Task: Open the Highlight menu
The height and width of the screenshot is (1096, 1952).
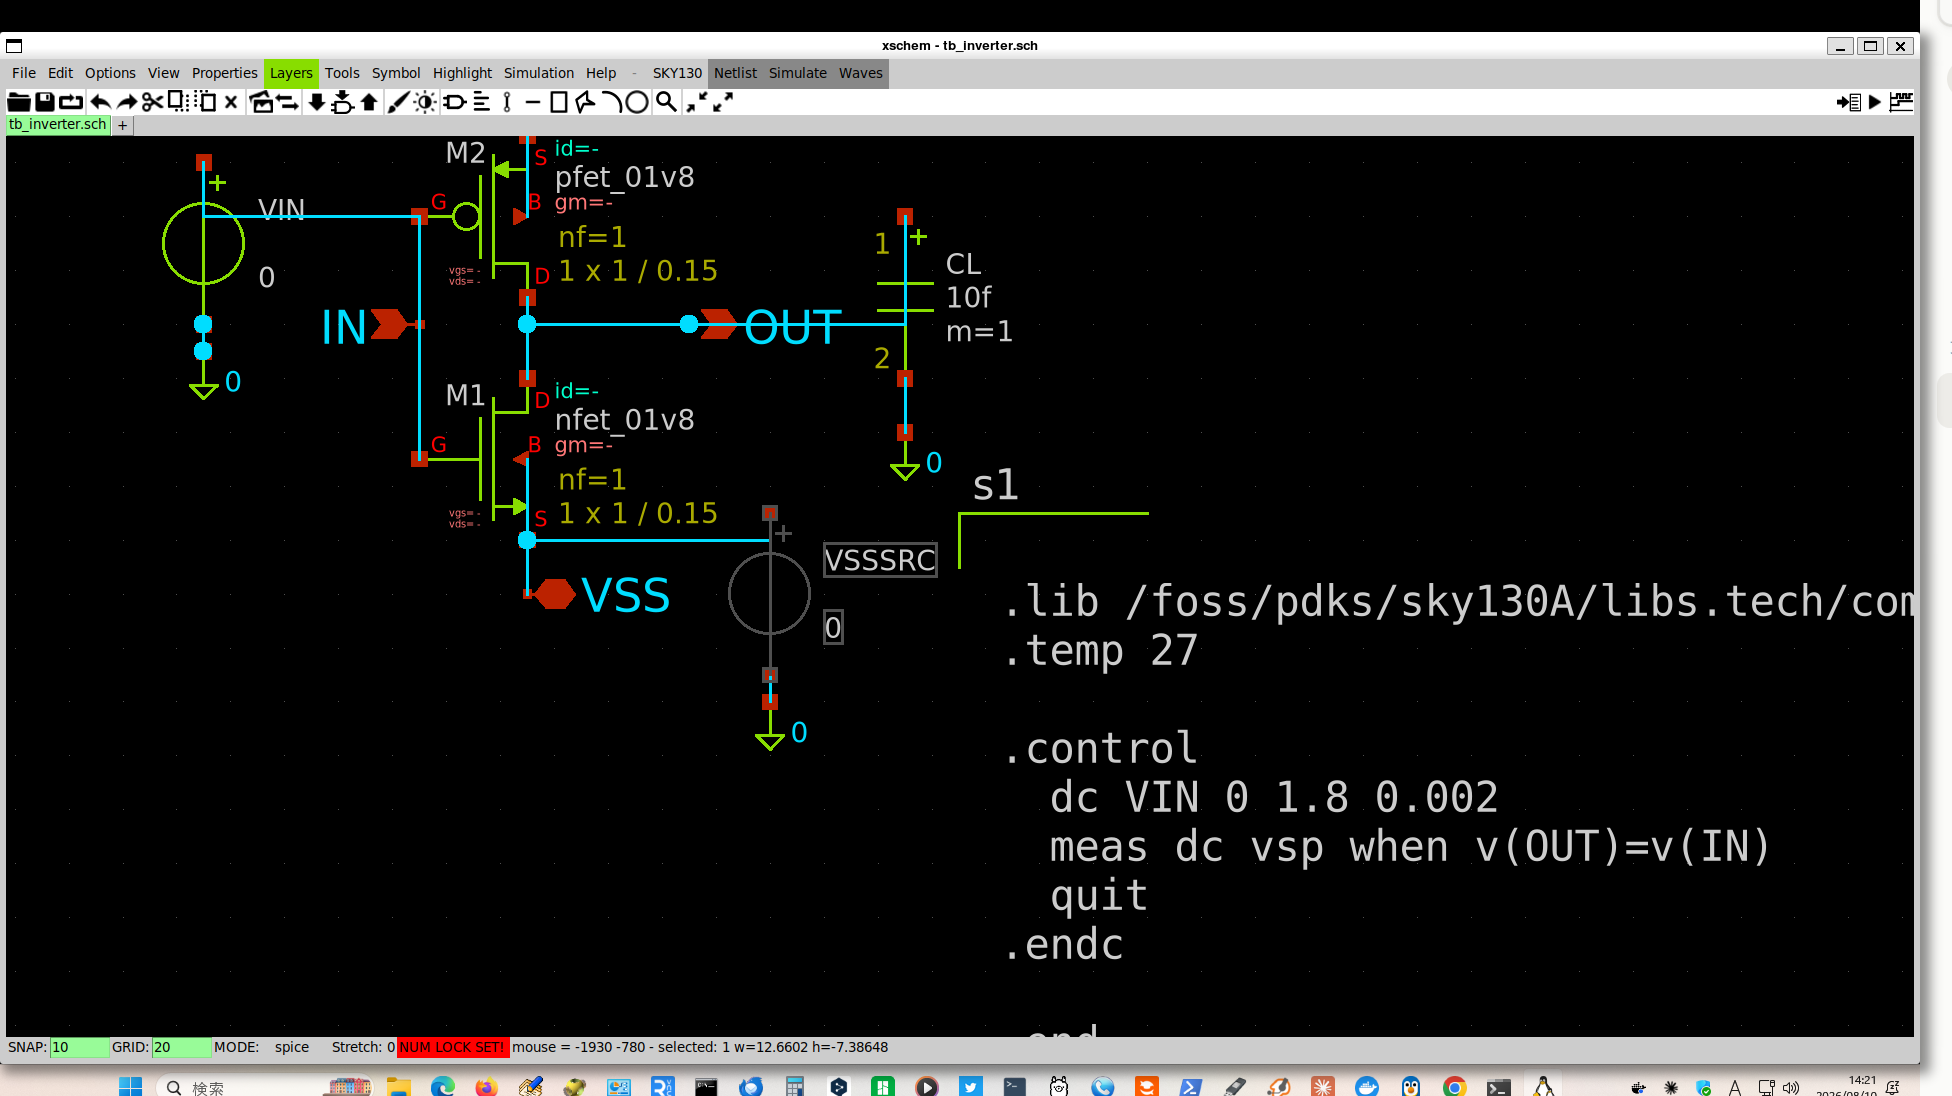Action: 462,73
